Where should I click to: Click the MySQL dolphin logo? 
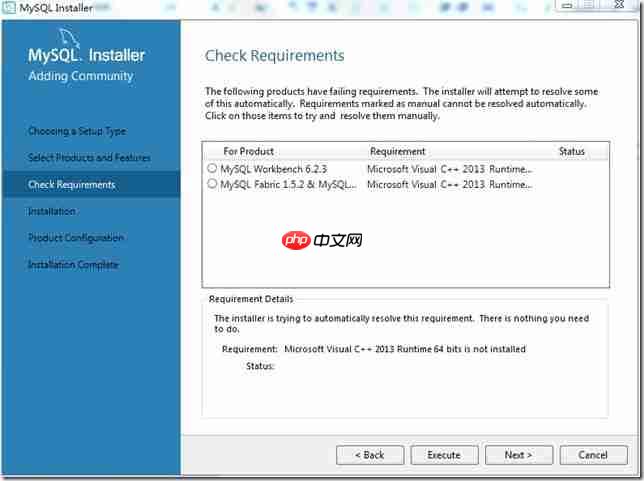pos(69,38)
